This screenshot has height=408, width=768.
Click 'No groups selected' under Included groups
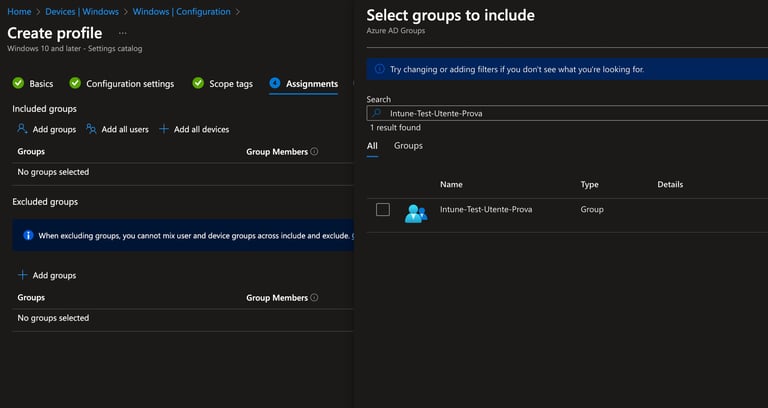click(x=53, y=172)
